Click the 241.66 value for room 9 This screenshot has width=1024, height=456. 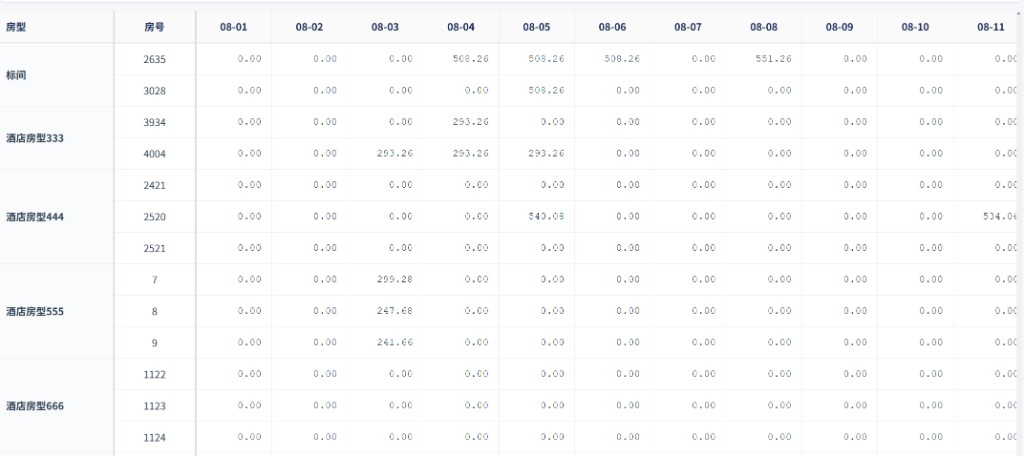point(394,342)
